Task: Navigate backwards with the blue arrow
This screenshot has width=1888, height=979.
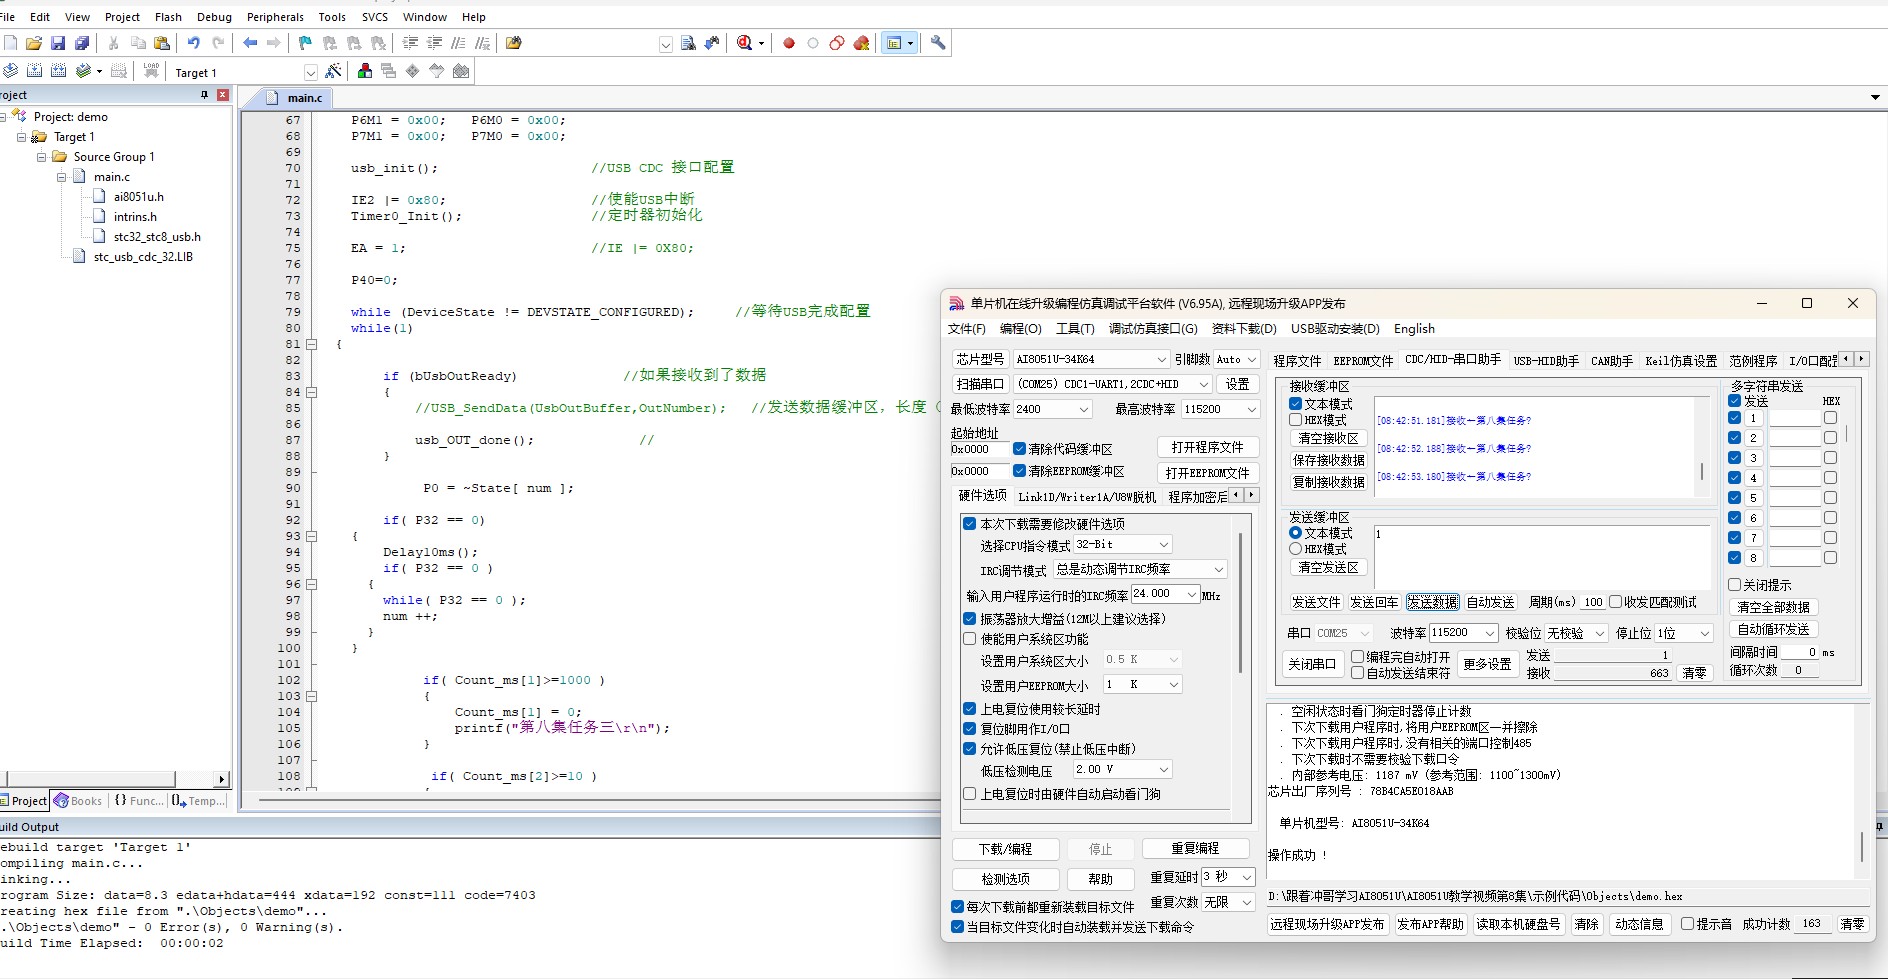Action: coord(250,43)
